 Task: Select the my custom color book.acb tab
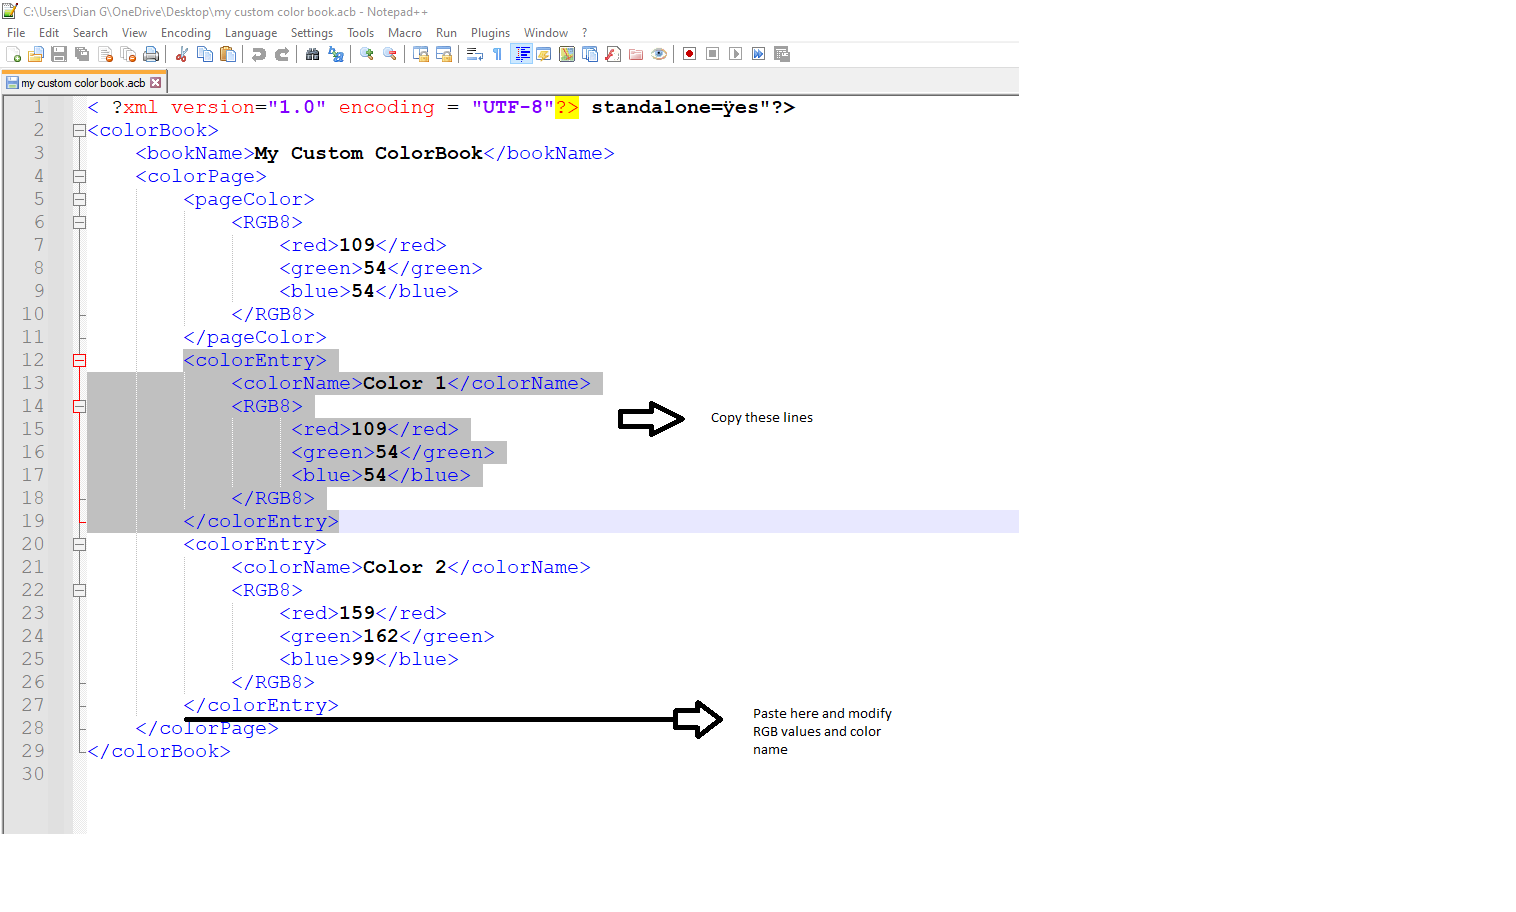[85, 83]
